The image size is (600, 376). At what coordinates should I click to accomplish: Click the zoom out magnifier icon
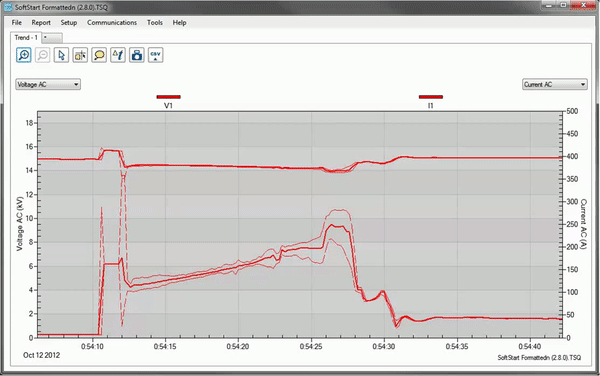pyautogui.click(x=42, y=55)
